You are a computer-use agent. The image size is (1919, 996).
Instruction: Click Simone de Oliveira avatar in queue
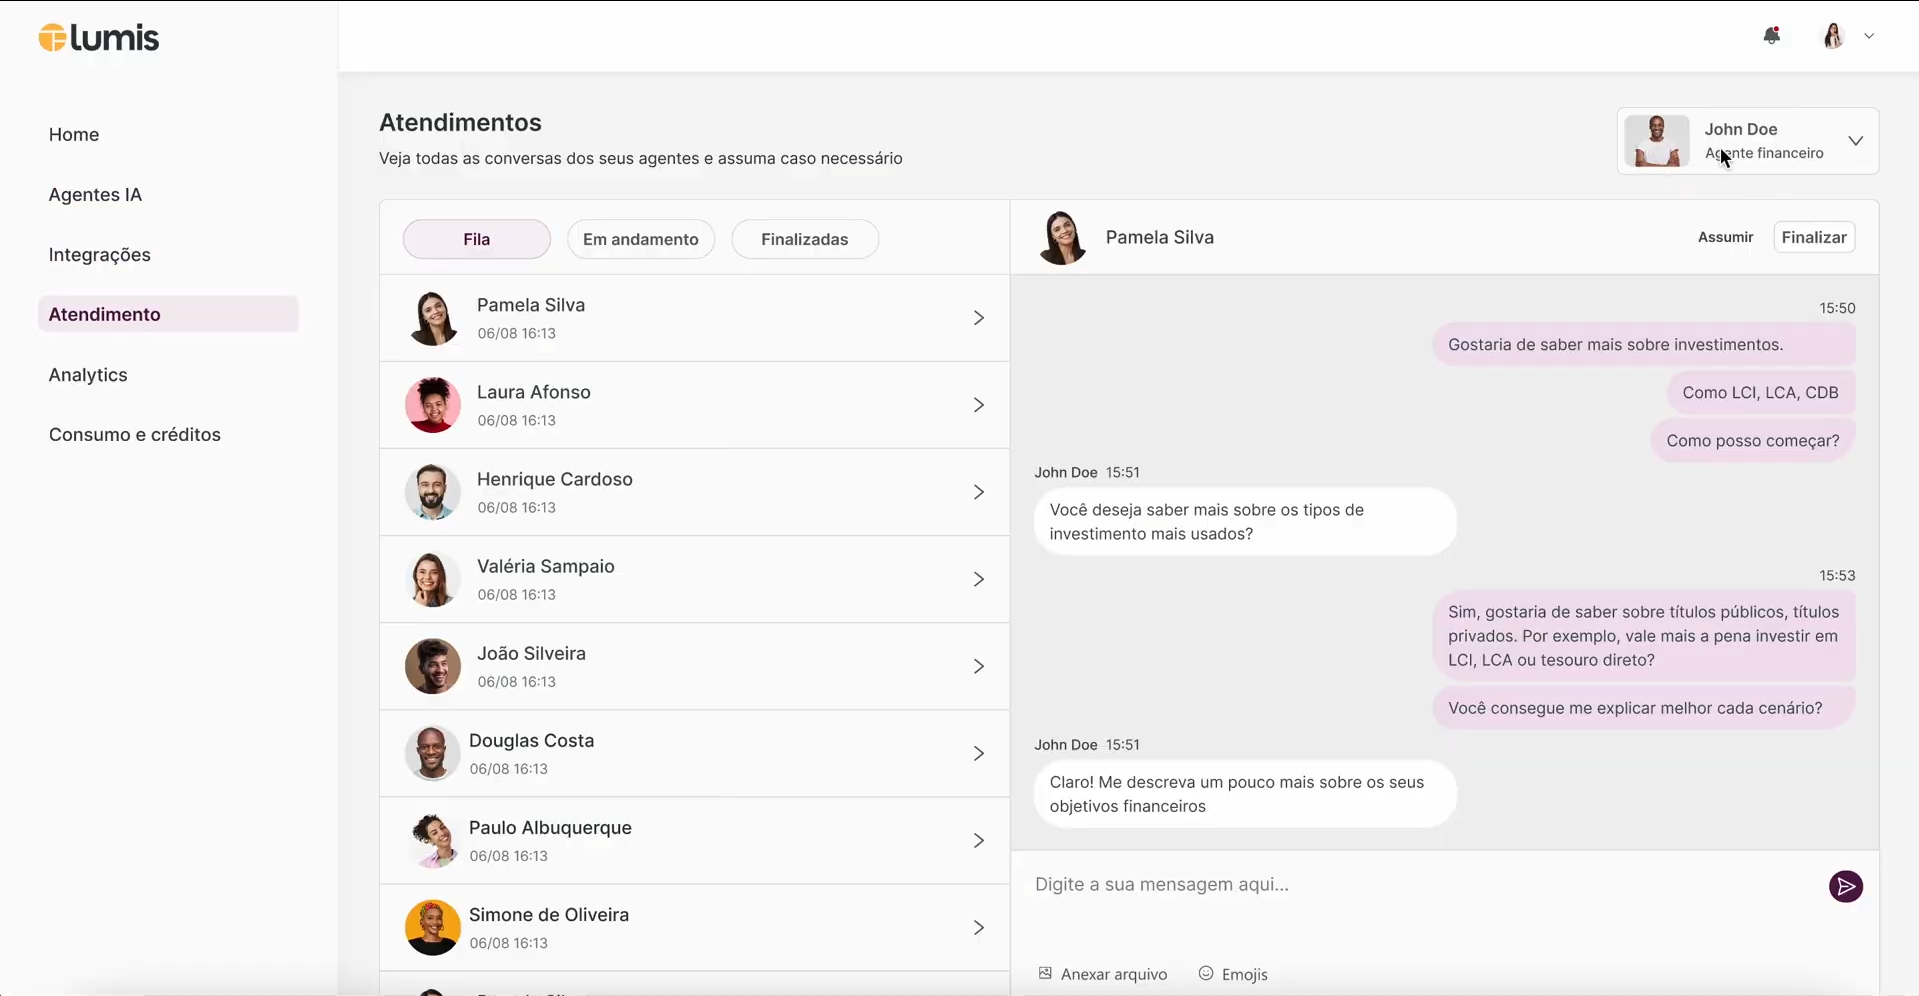point(433,927)
